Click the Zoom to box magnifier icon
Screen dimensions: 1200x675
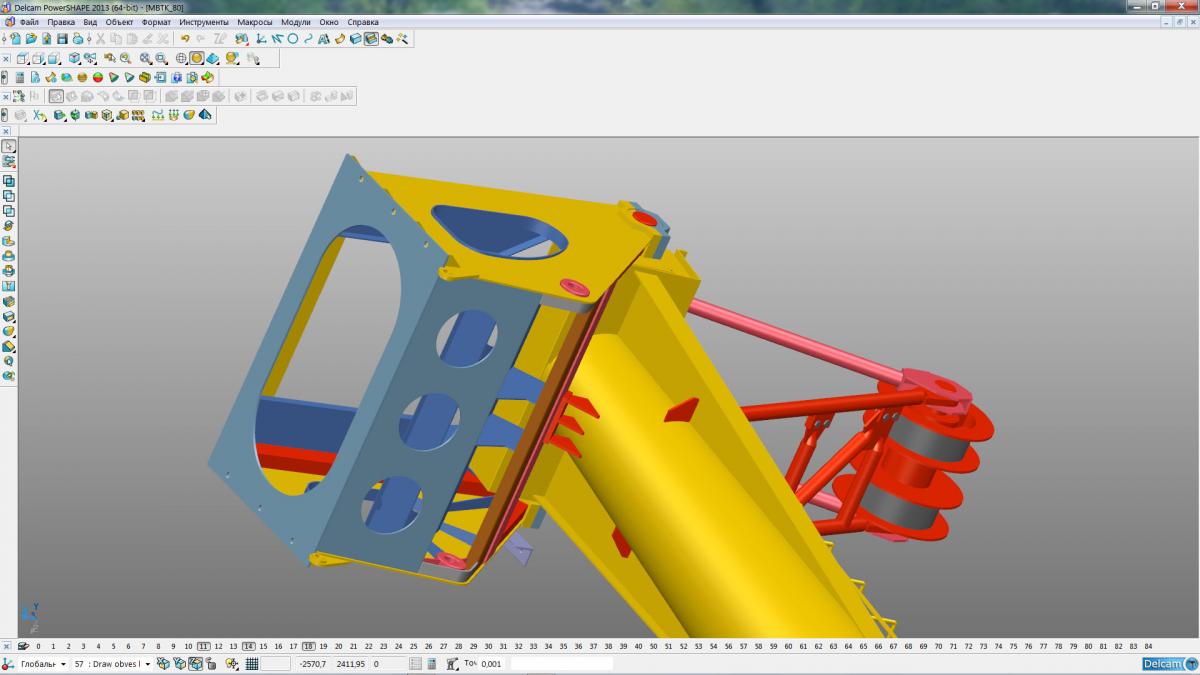point(161,58)
